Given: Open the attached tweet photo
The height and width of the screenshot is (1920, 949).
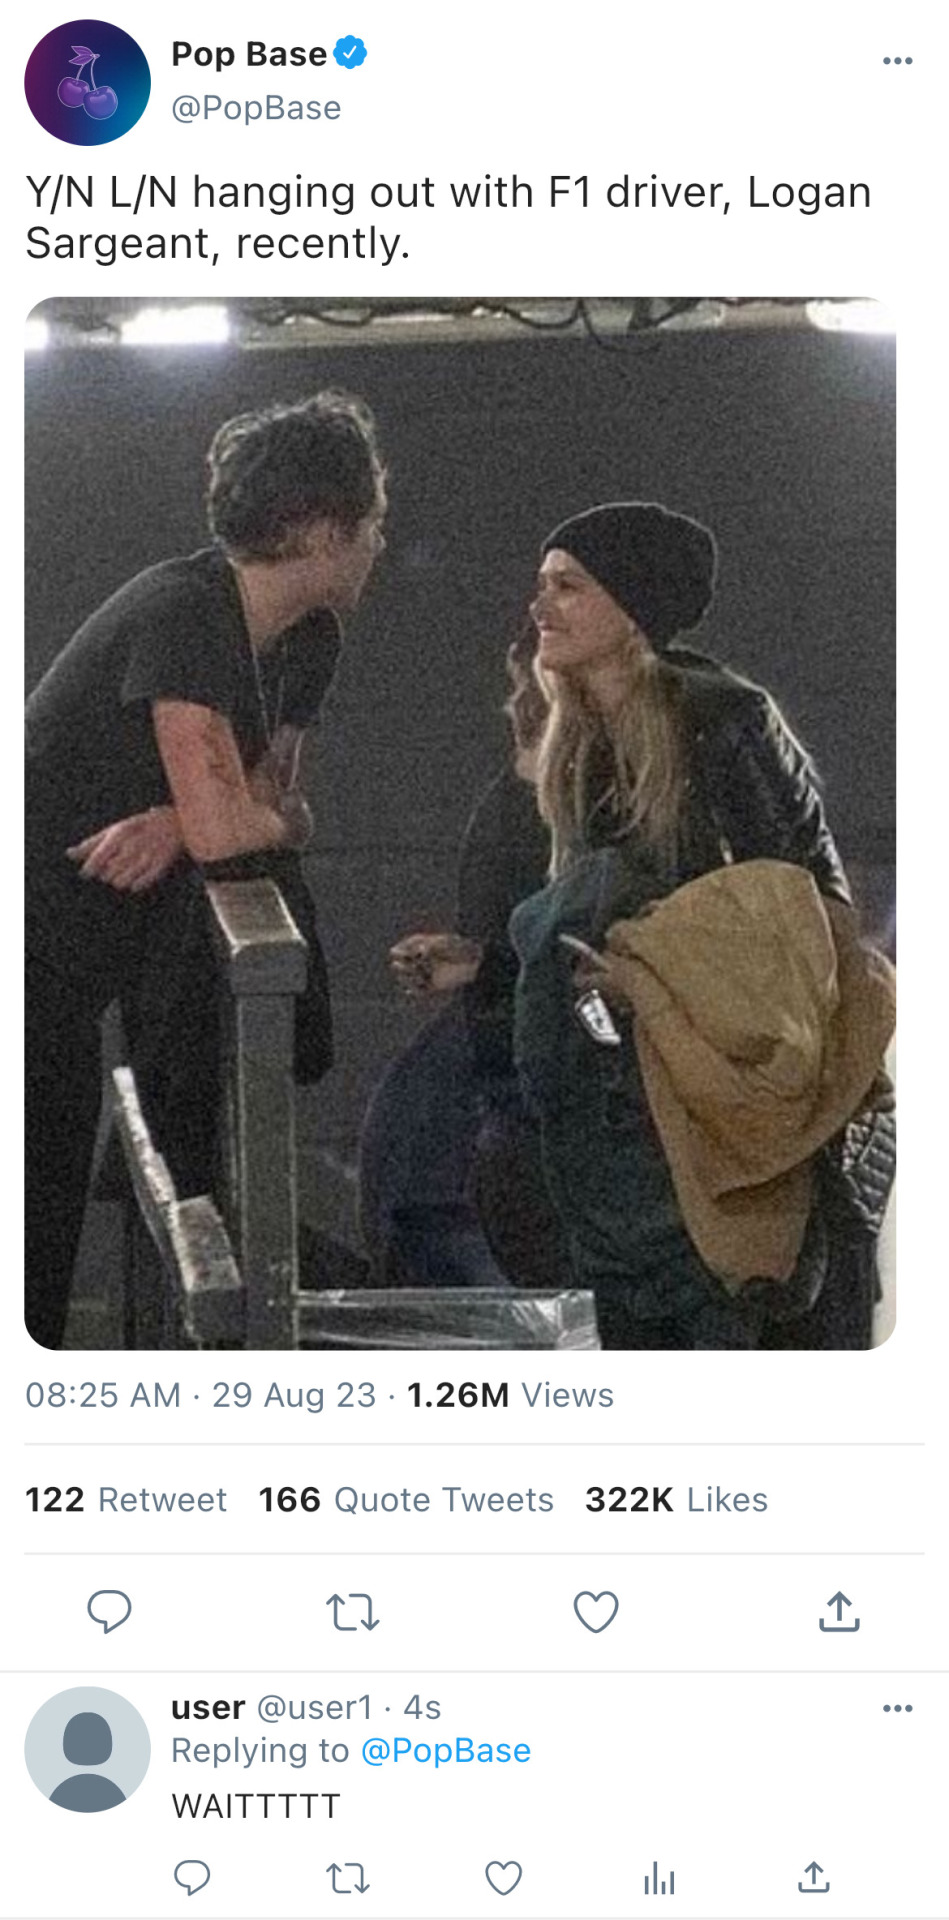Looking at the screenshot, I should 460,823.
